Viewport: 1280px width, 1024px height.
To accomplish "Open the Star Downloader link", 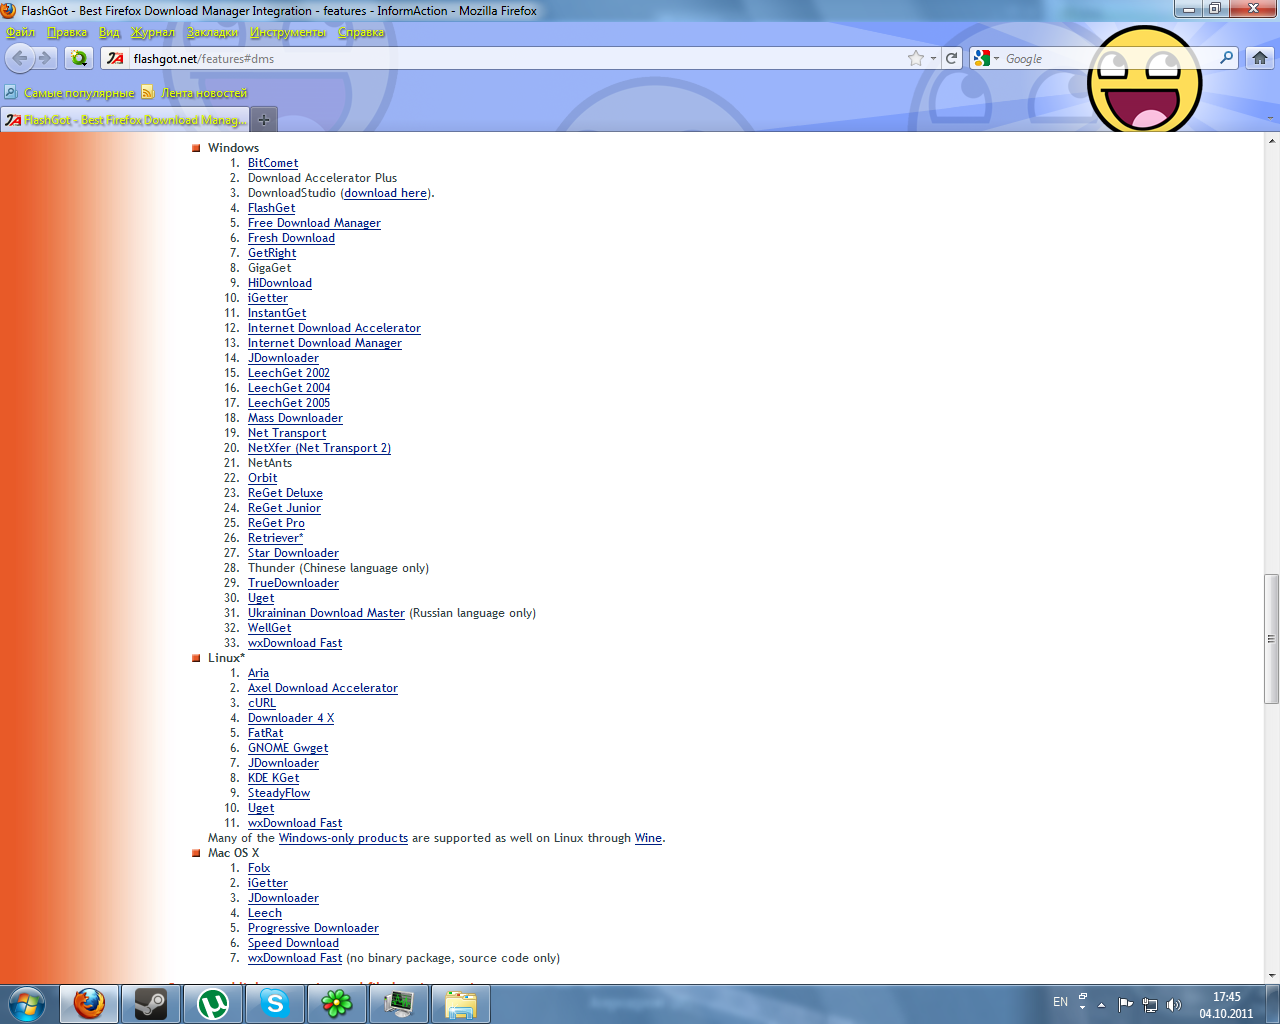I will [293, 553].
